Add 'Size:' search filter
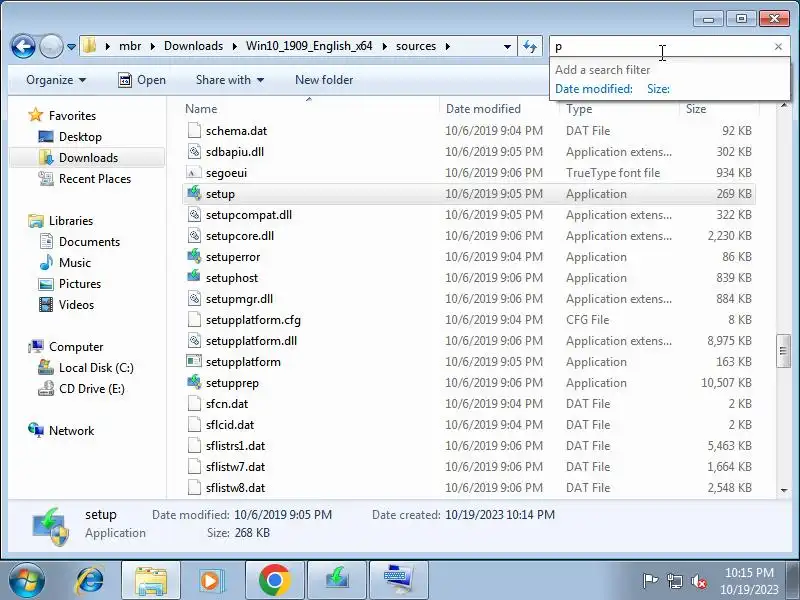 658,89
